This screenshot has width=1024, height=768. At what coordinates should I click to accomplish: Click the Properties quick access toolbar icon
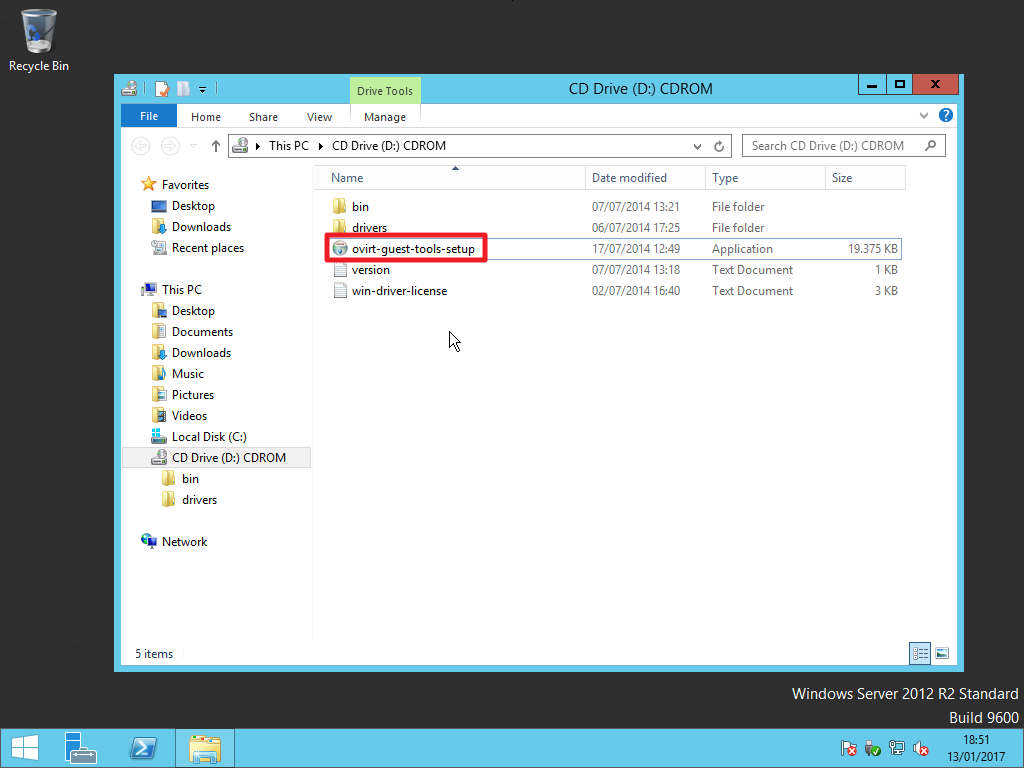162,89
